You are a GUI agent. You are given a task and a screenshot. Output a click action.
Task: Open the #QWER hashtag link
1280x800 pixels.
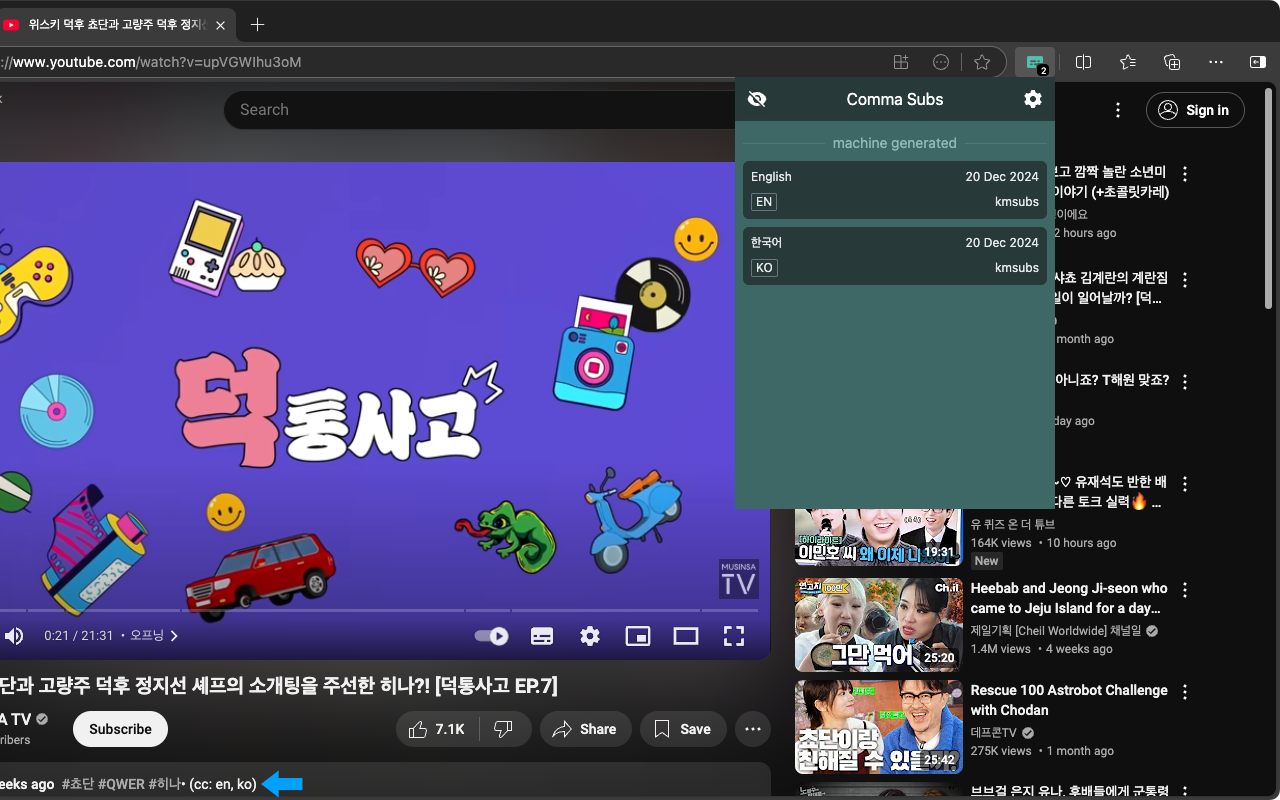pyautogui.click(x=121, y=784)
